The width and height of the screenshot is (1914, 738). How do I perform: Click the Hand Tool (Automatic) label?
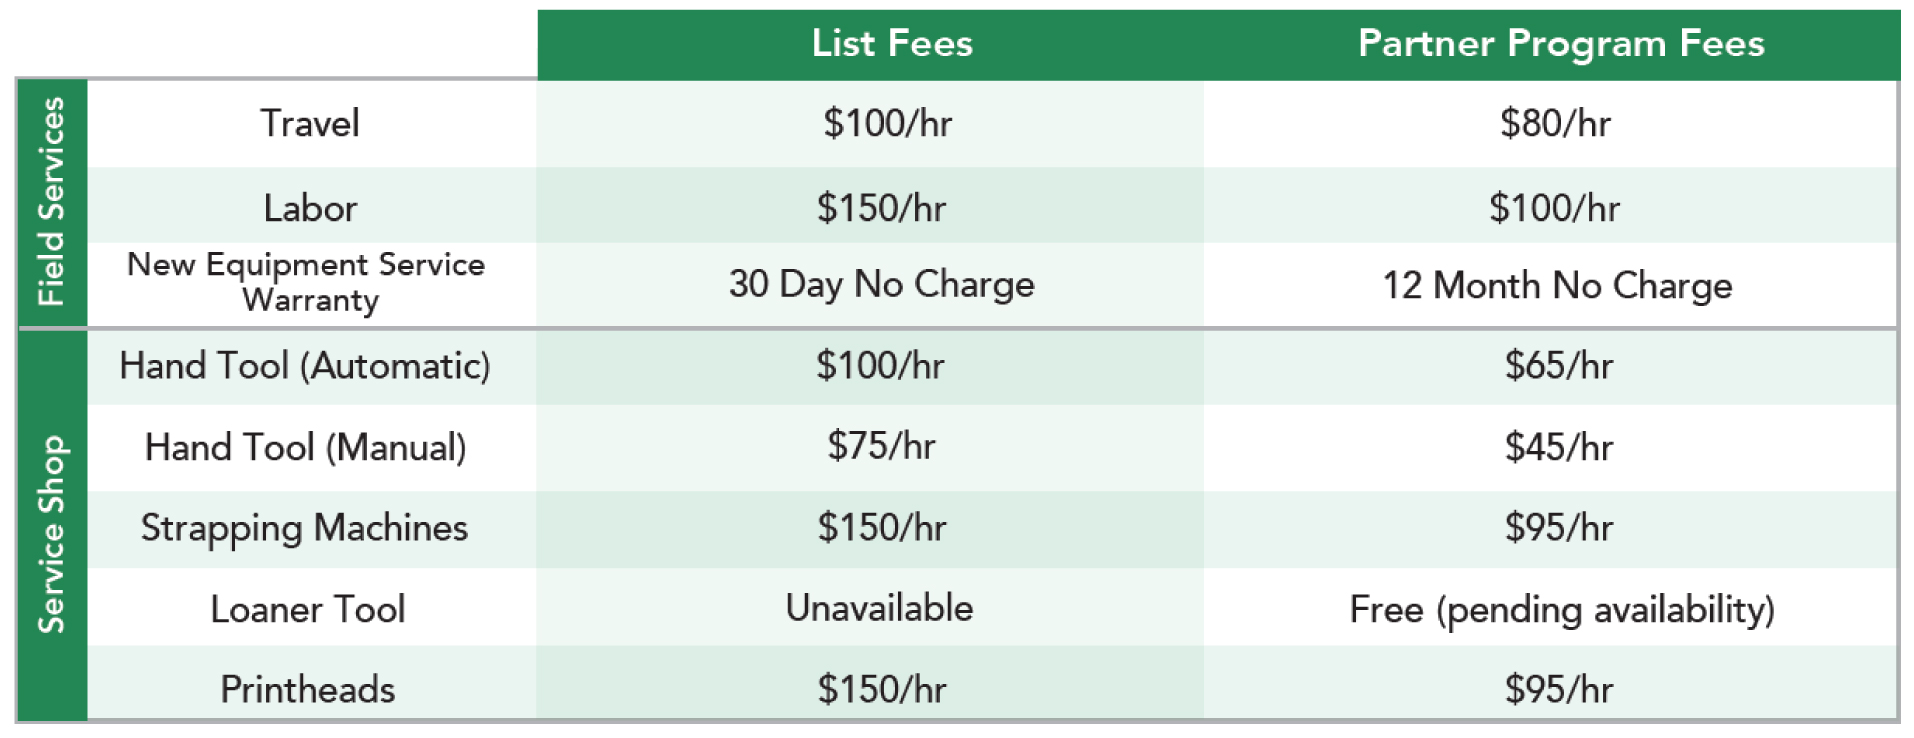(305, 366)
